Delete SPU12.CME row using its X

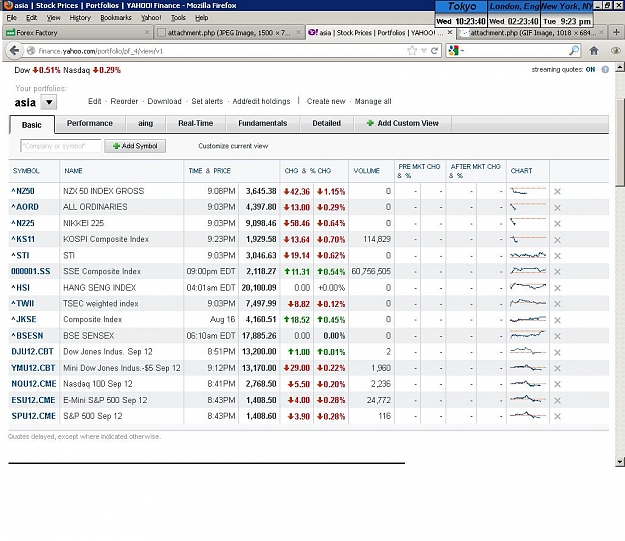point(557,416)
